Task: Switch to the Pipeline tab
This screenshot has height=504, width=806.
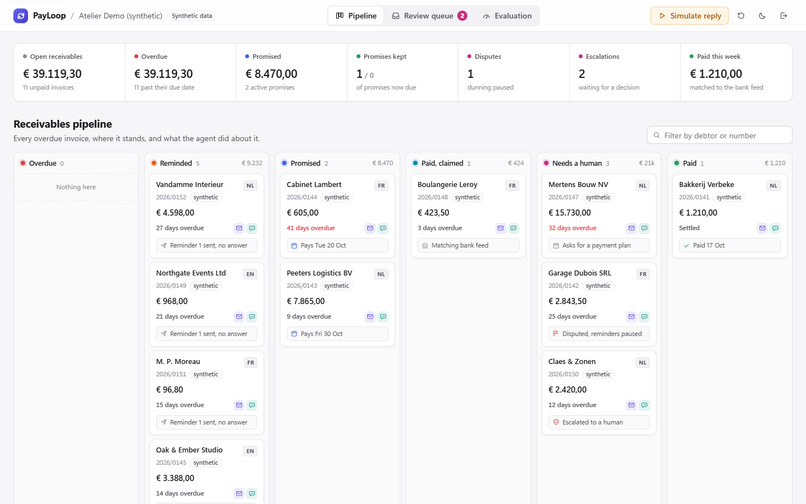Action: [356, 16]
